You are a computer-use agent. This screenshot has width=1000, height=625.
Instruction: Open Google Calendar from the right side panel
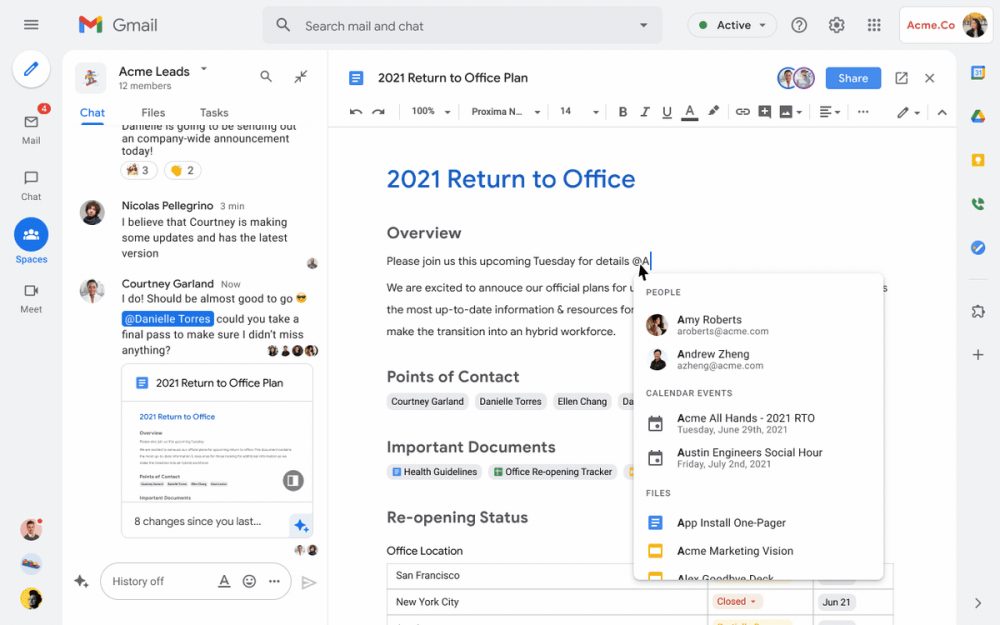coord(978,72)
